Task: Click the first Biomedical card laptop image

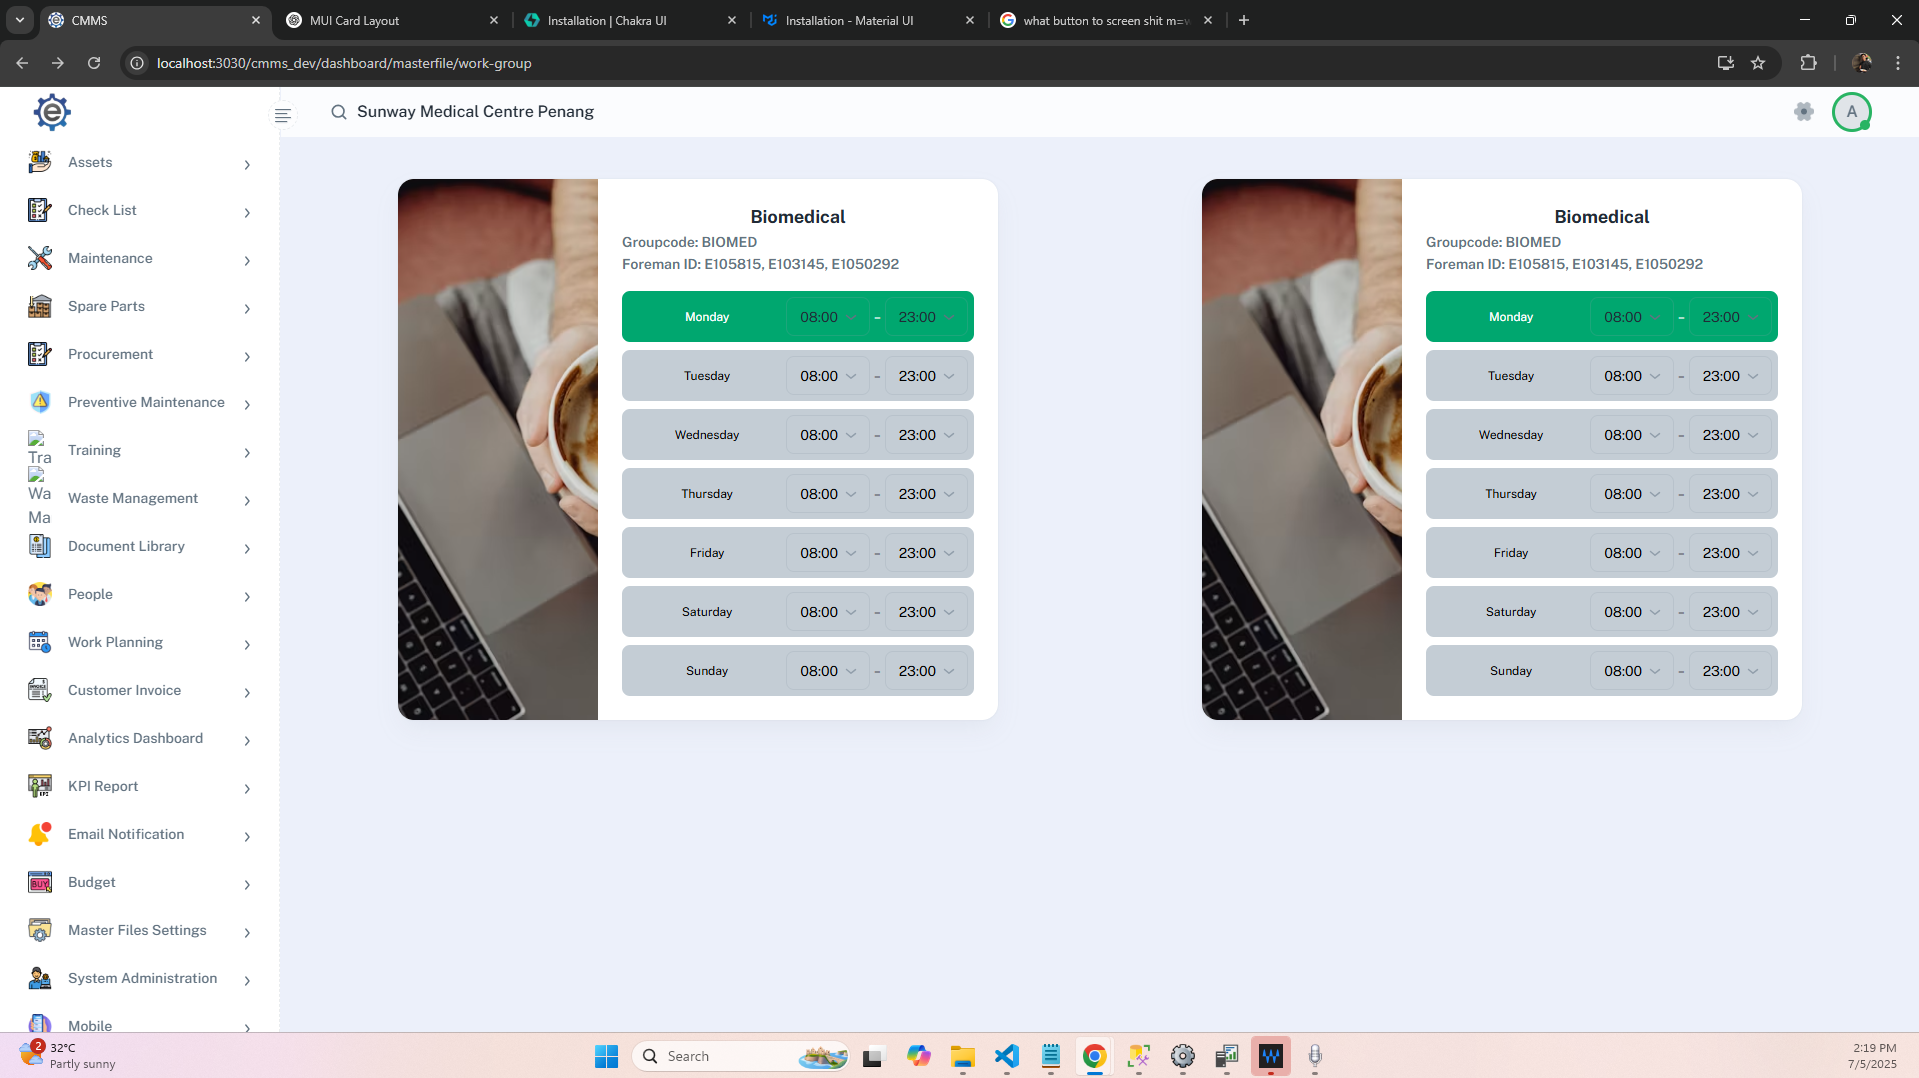Action: pos(498,449)
